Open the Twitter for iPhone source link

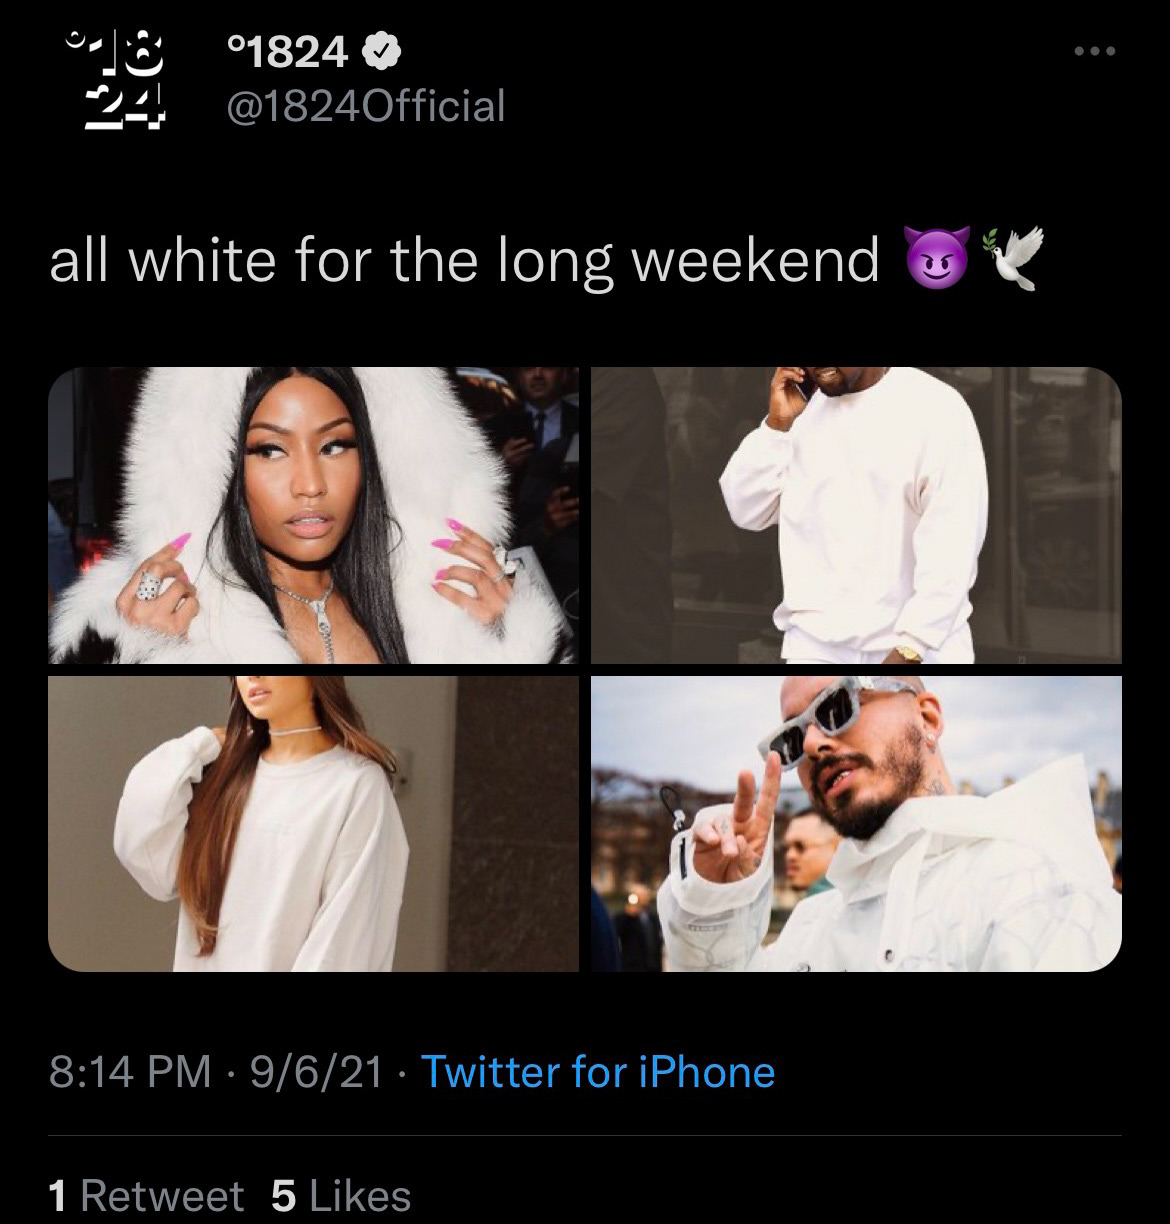[598, 1072]
